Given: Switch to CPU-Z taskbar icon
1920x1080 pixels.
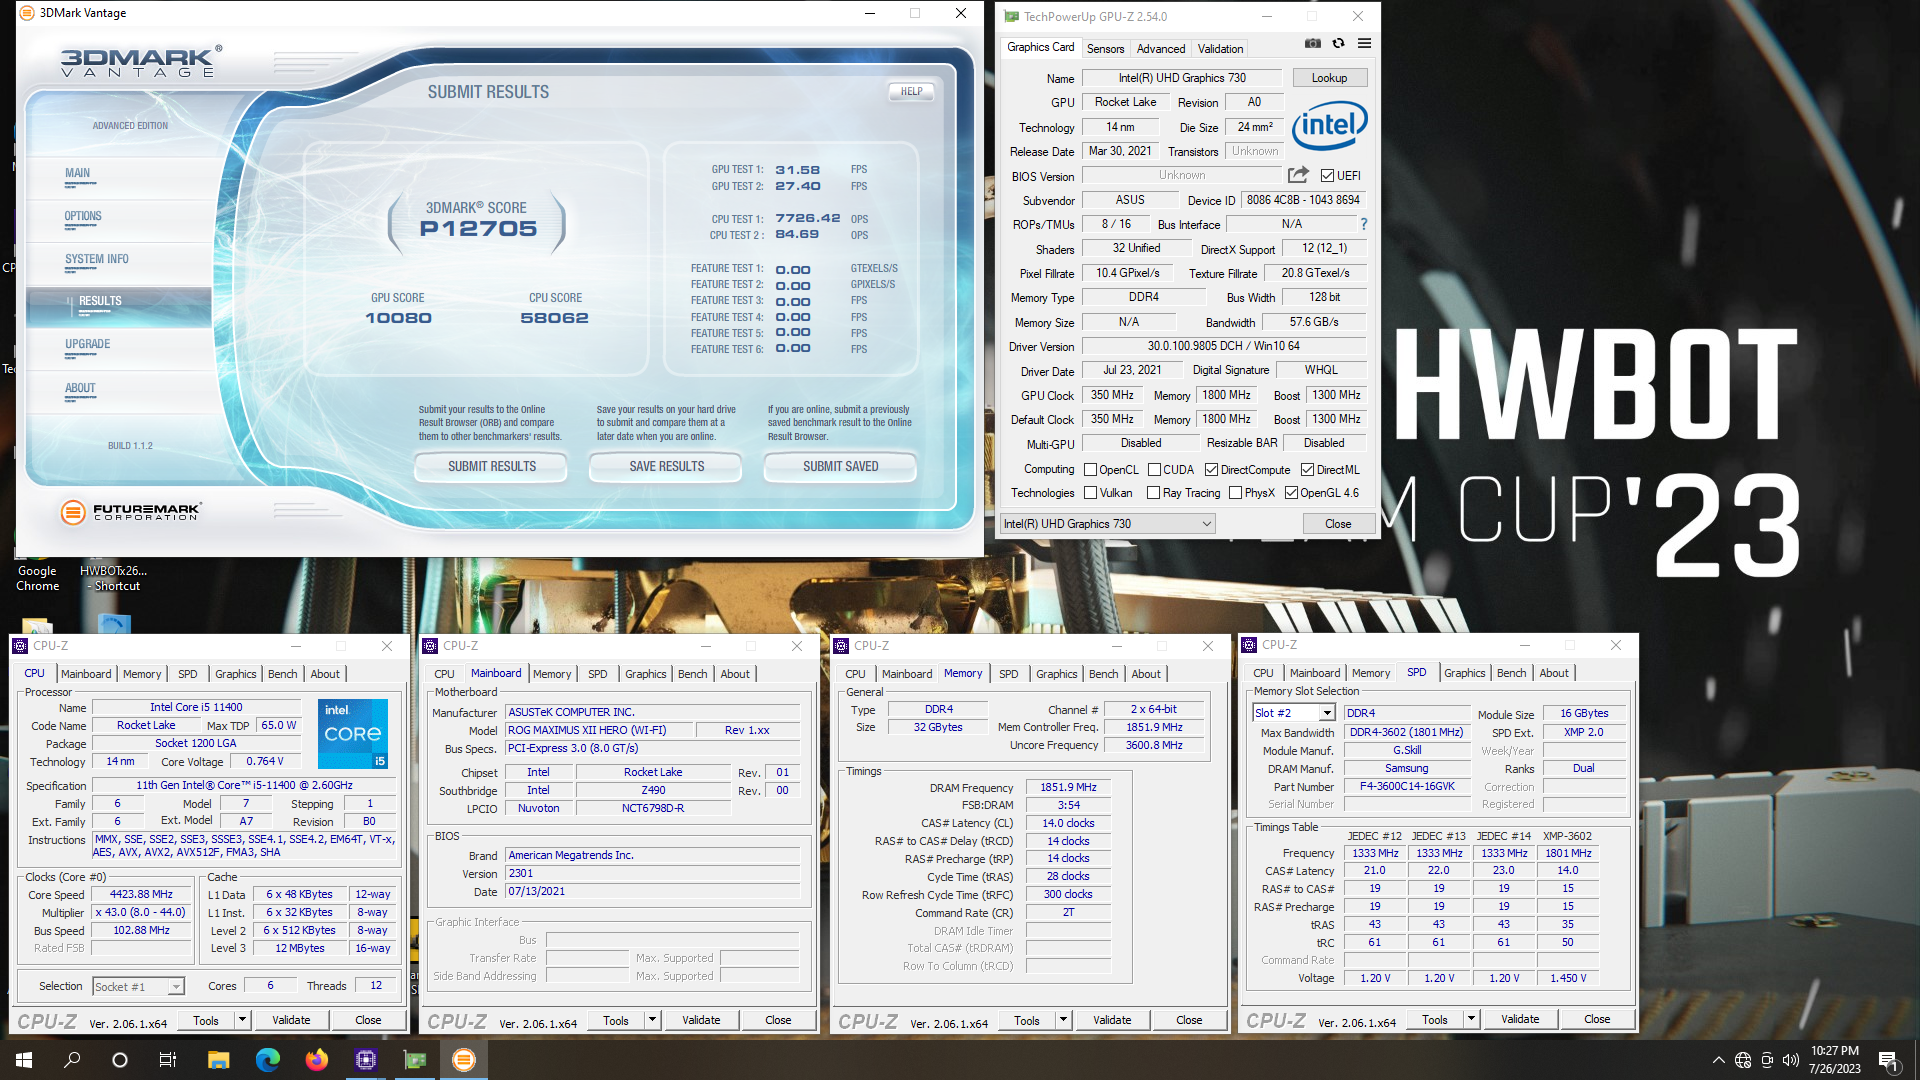Looking at the screenshot, I should 365,1060.
